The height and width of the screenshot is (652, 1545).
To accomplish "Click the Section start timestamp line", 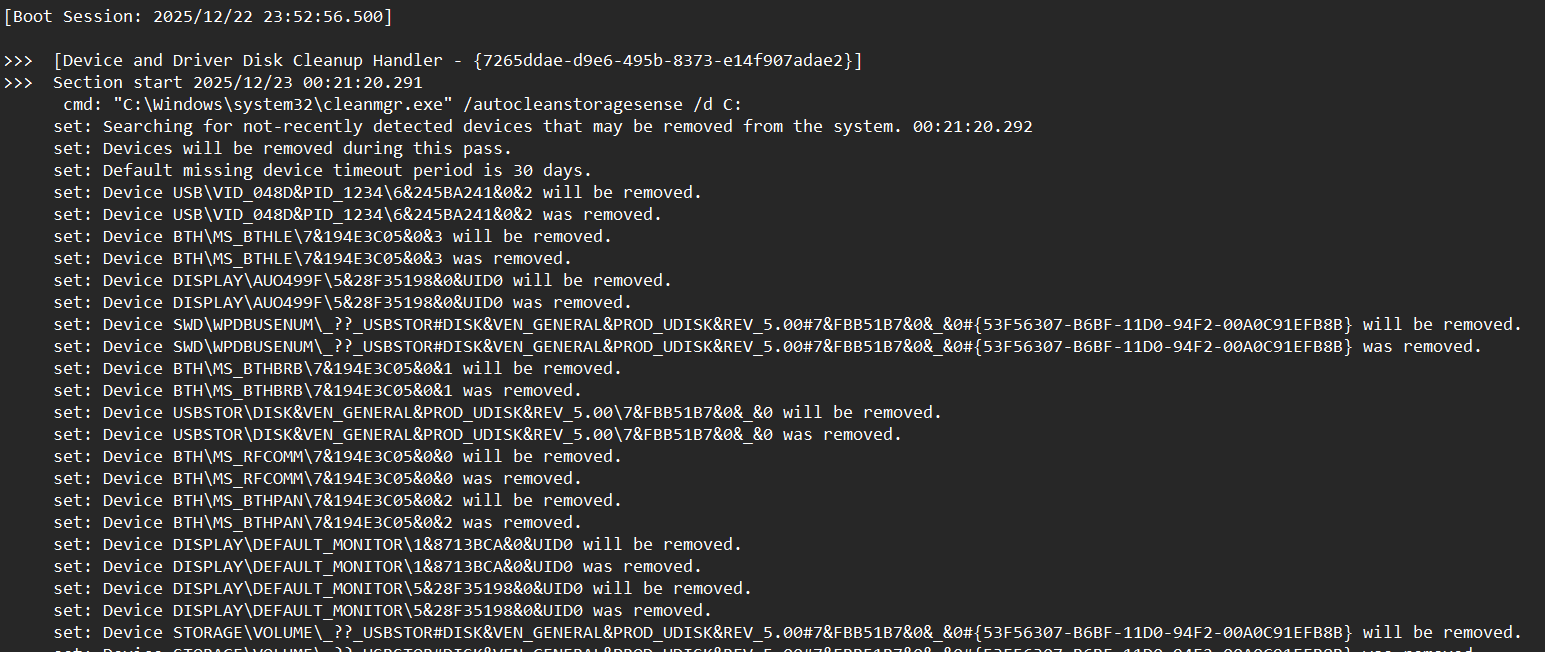I will tap(238, 83).
